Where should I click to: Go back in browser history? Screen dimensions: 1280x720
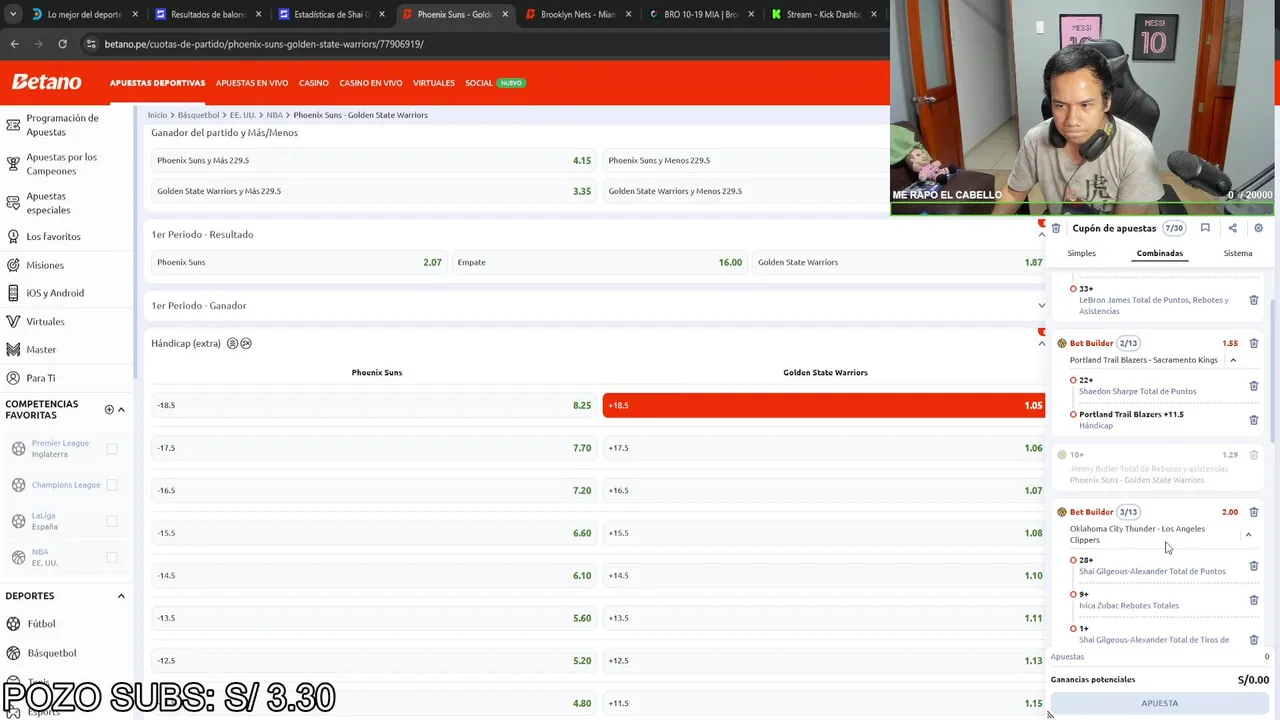(14, 44)
